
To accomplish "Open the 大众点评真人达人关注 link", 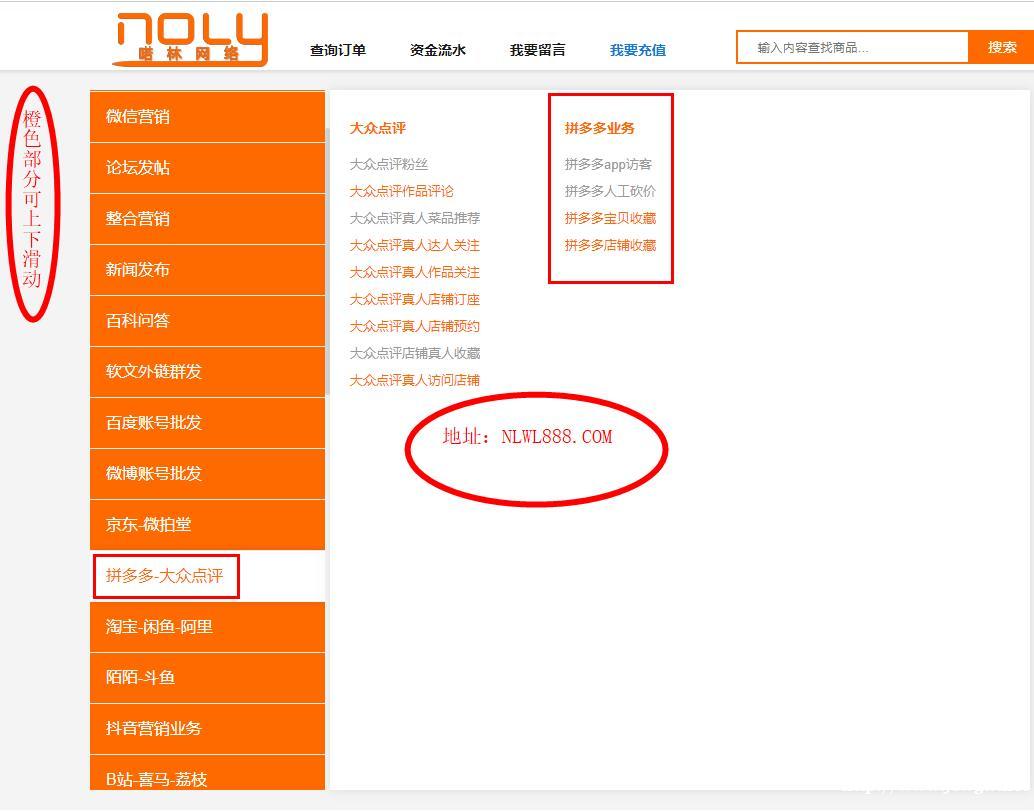I will point(415,245).
